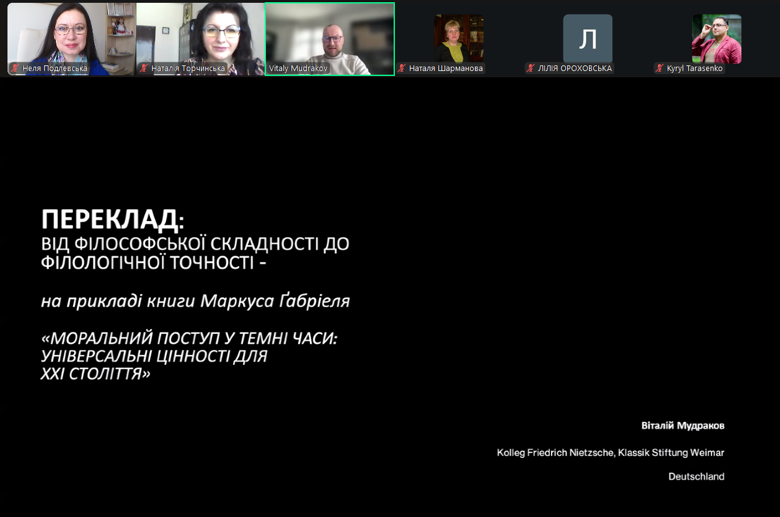Click muted microphone icon beside Неля Подлевська

pos(15,68)
